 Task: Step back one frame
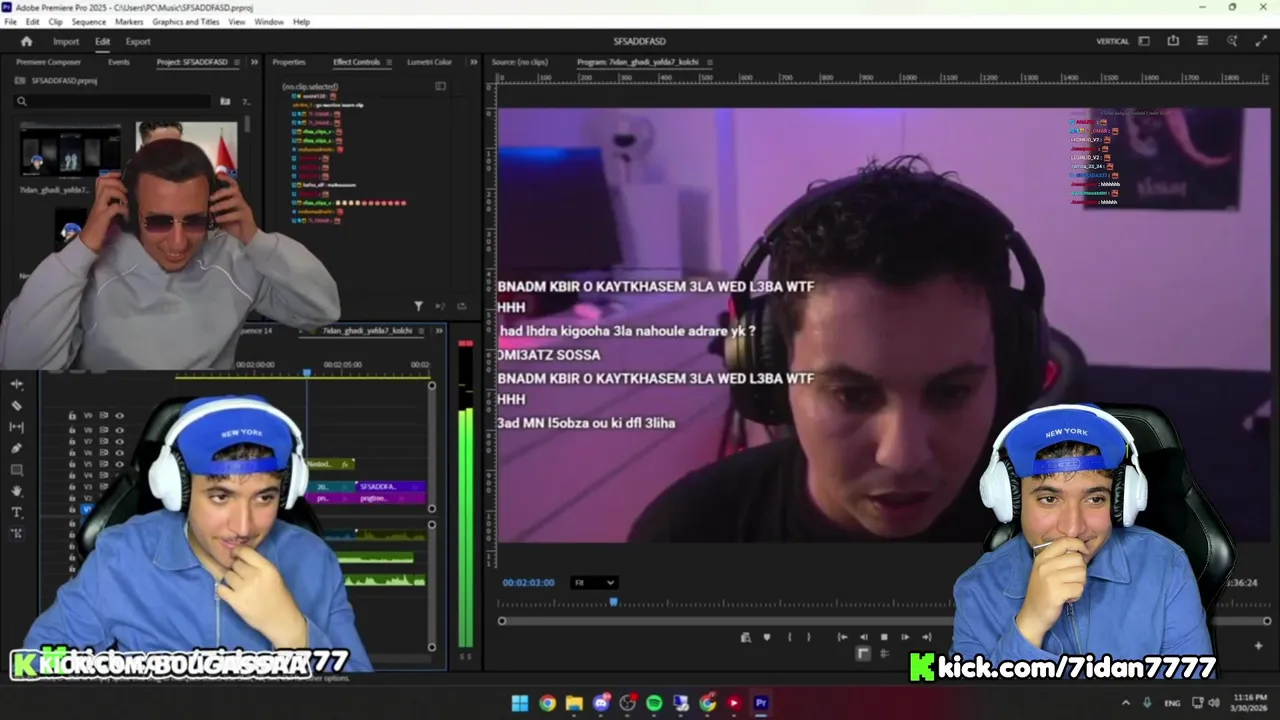click(863, 637)
